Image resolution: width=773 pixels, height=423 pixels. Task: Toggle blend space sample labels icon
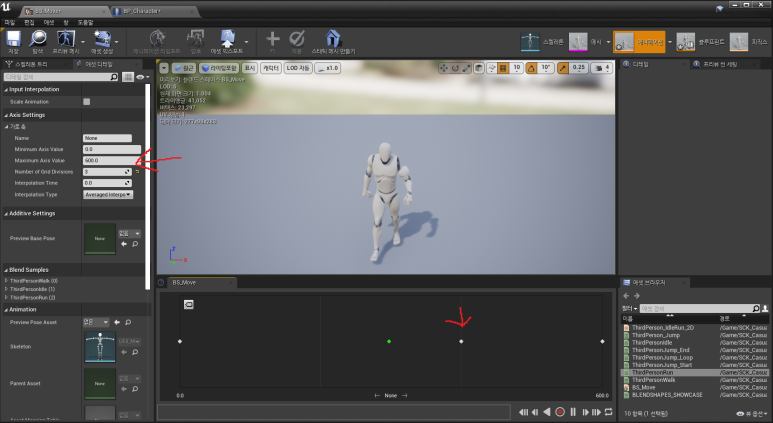[x=188, y=305]
